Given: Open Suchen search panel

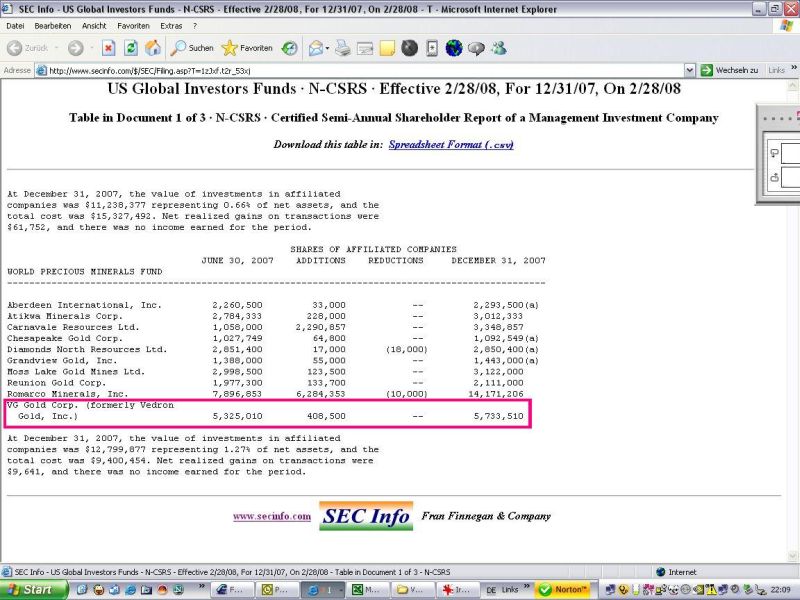Looking at the screenshot, I should (192, 48).
